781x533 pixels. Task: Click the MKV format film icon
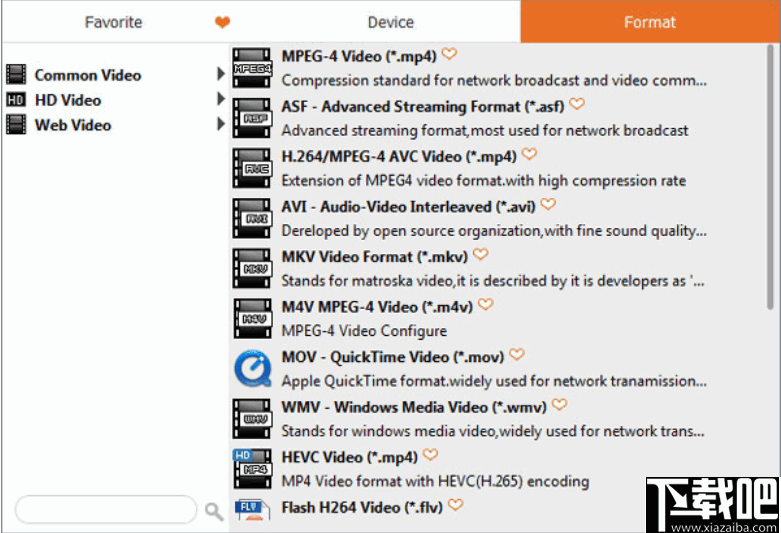[x=253, y=268]
